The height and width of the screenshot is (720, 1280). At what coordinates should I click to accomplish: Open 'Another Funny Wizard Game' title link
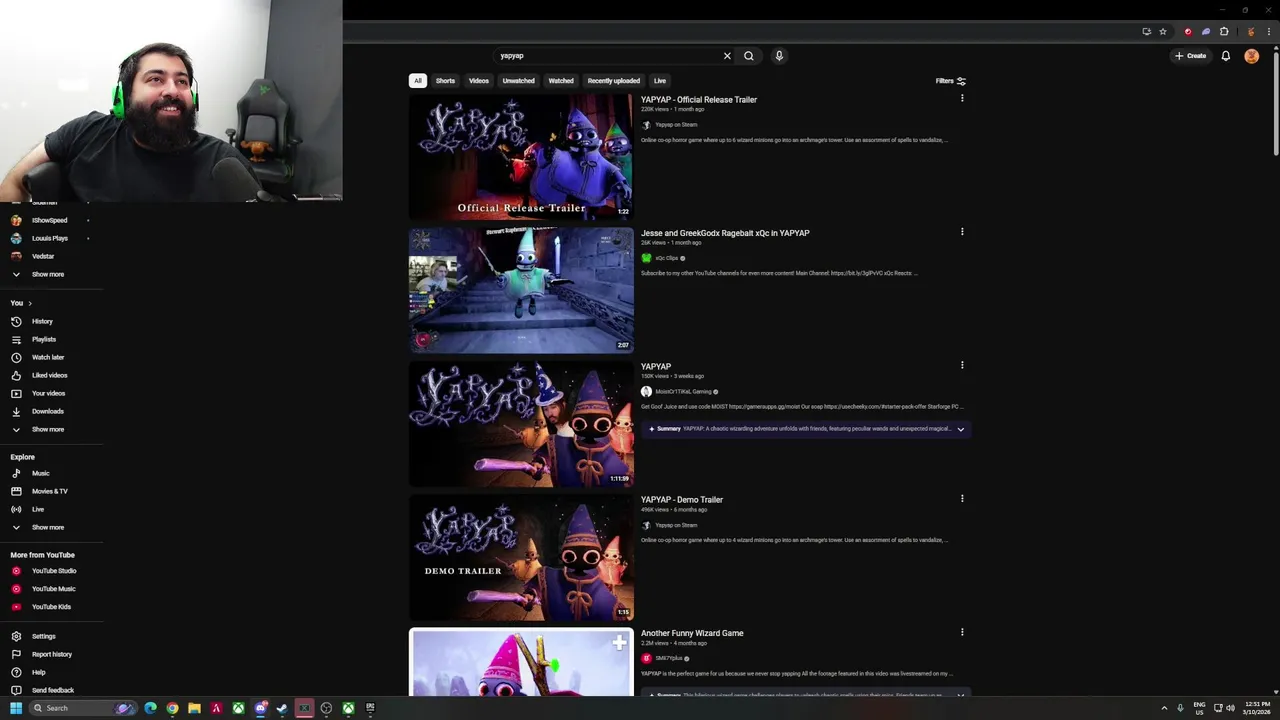[x=692, y=633]
